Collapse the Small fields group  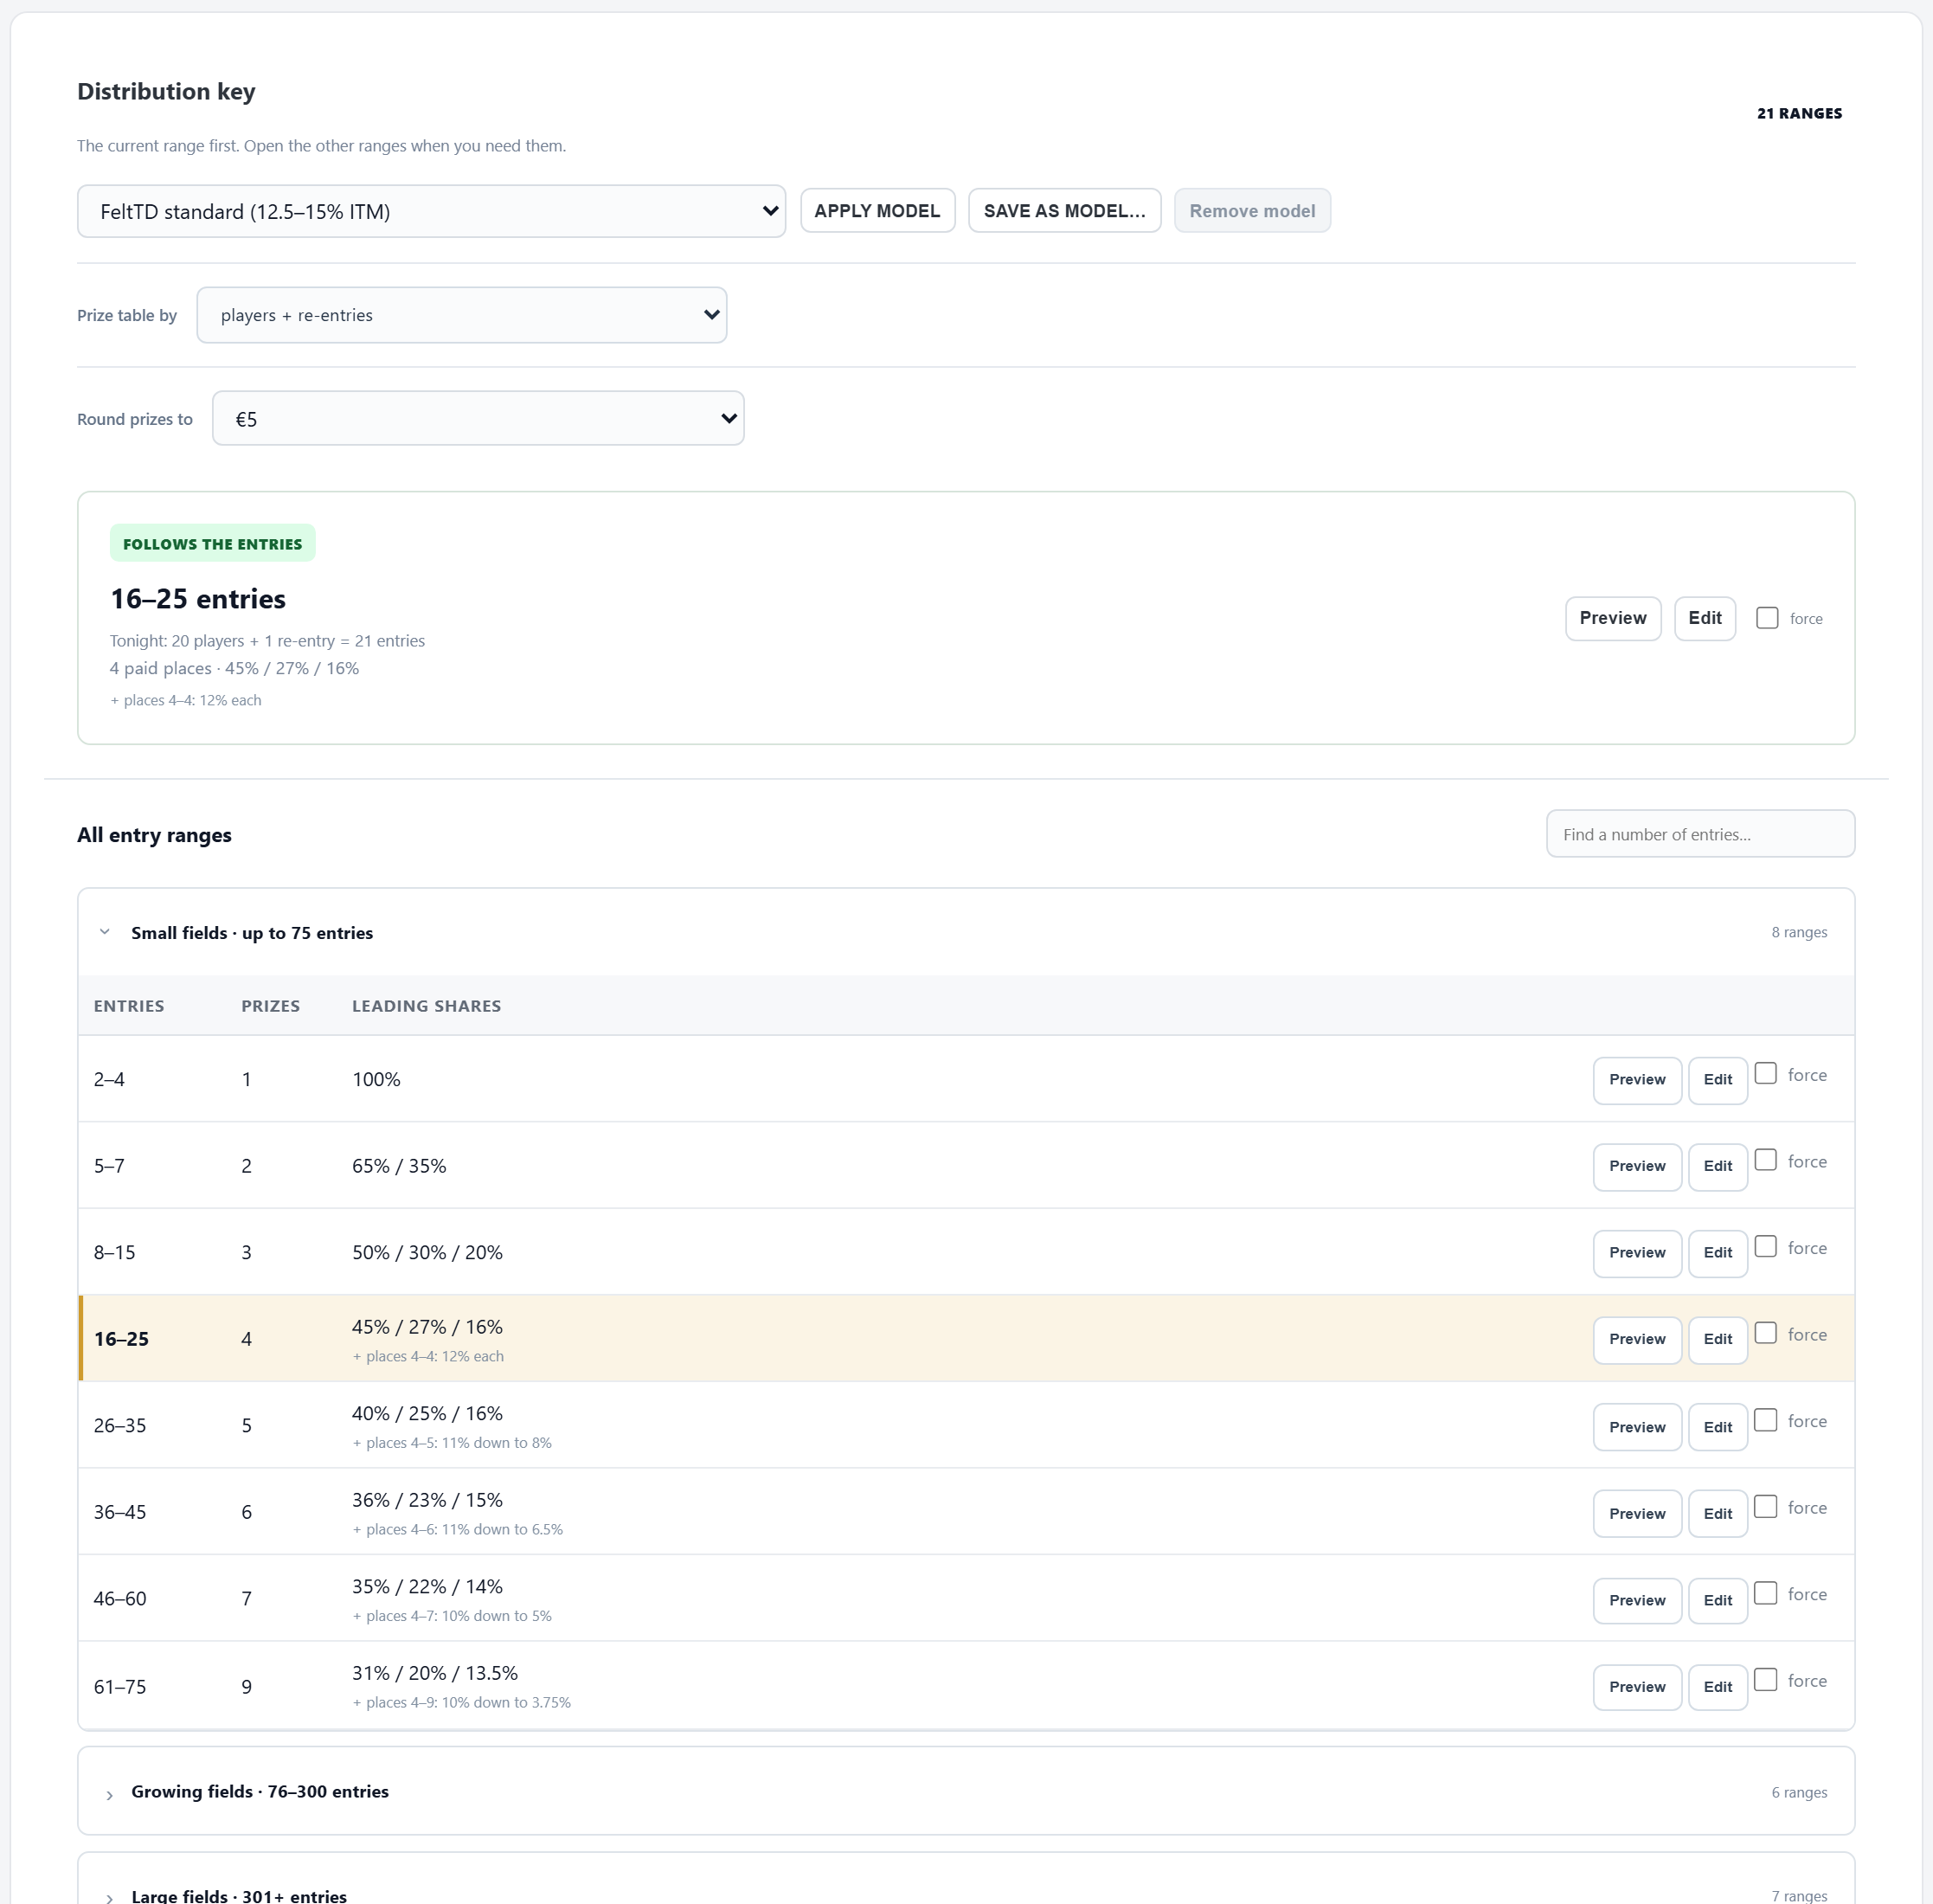966,932
